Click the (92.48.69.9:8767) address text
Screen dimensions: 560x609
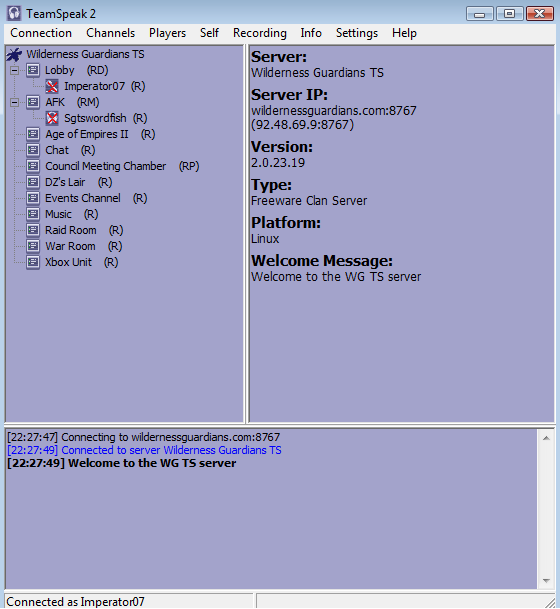303,125
